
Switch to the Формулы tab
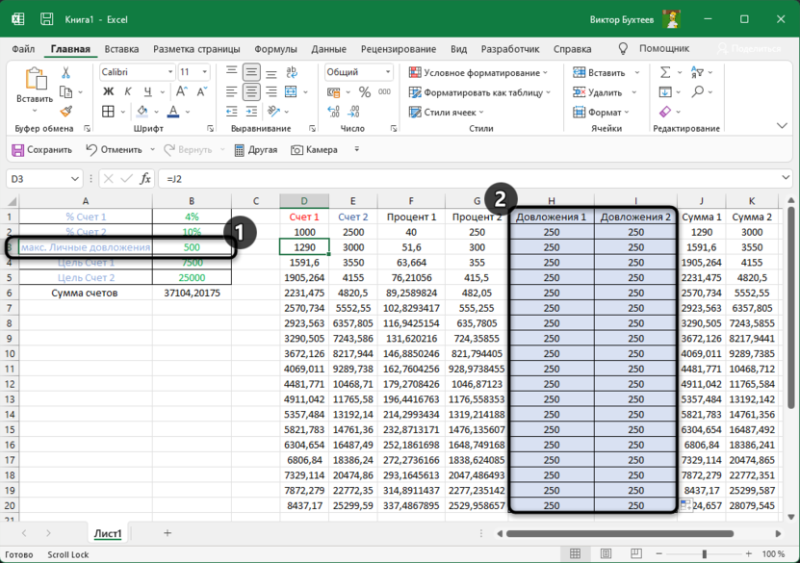point(276,49)
